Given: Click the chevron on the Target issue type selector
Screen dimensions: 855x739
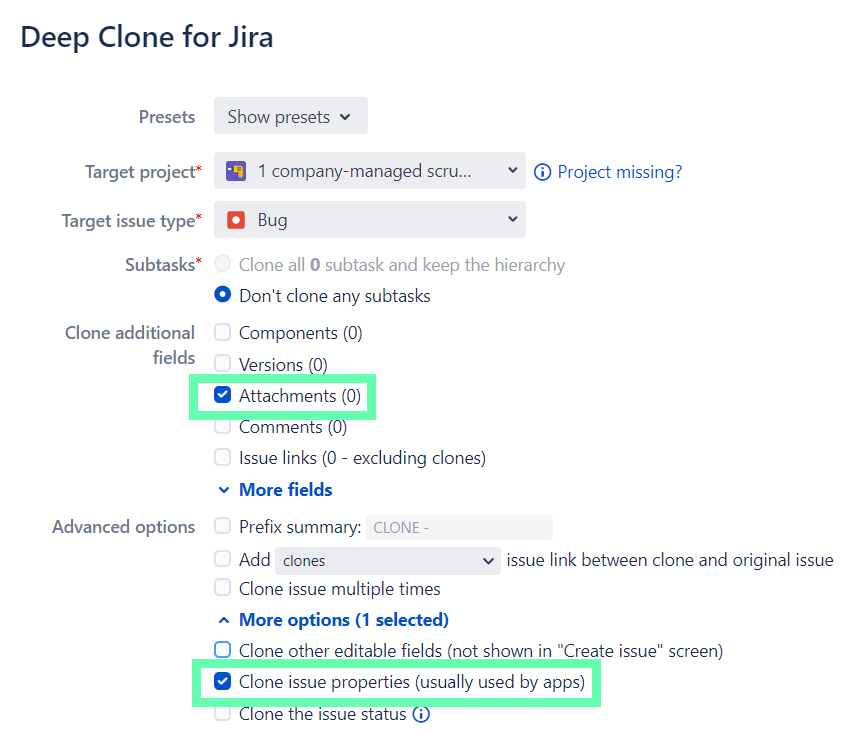Looking at the screenshot, I should pyautogui.click(x=512, y=219).
